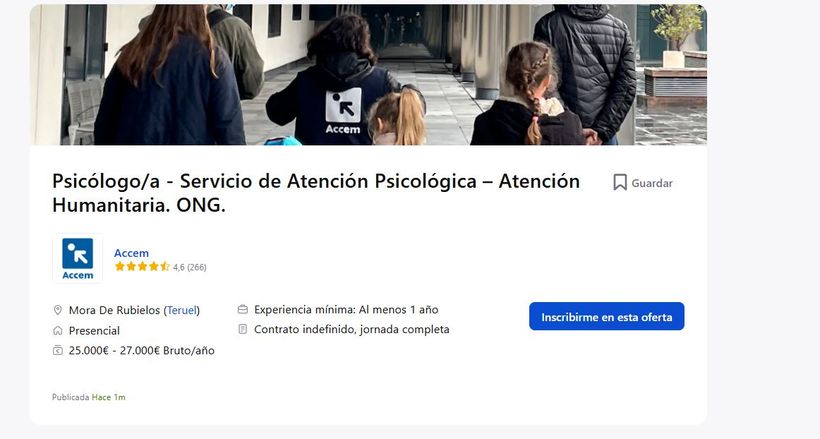Viewport: 820px width, 439px height.
Task: Click the briefcase experience icon
Action: [x=243, y=310]
